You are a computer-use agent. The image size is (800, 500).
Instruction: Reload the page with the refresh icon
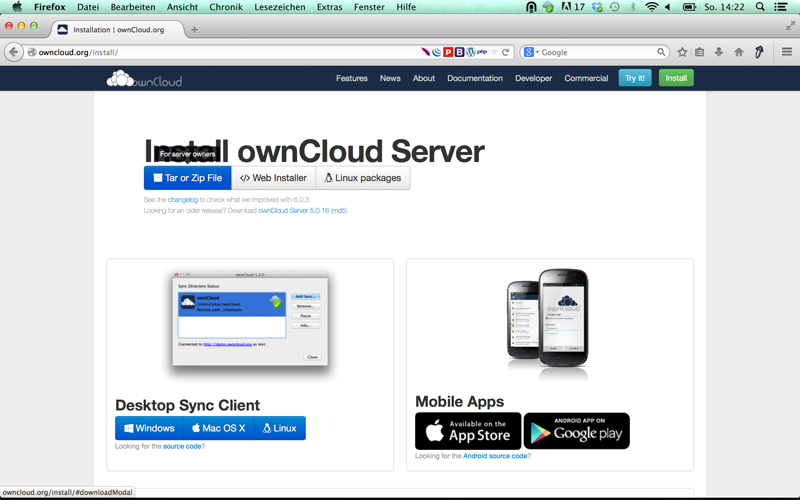click(505, 52)
